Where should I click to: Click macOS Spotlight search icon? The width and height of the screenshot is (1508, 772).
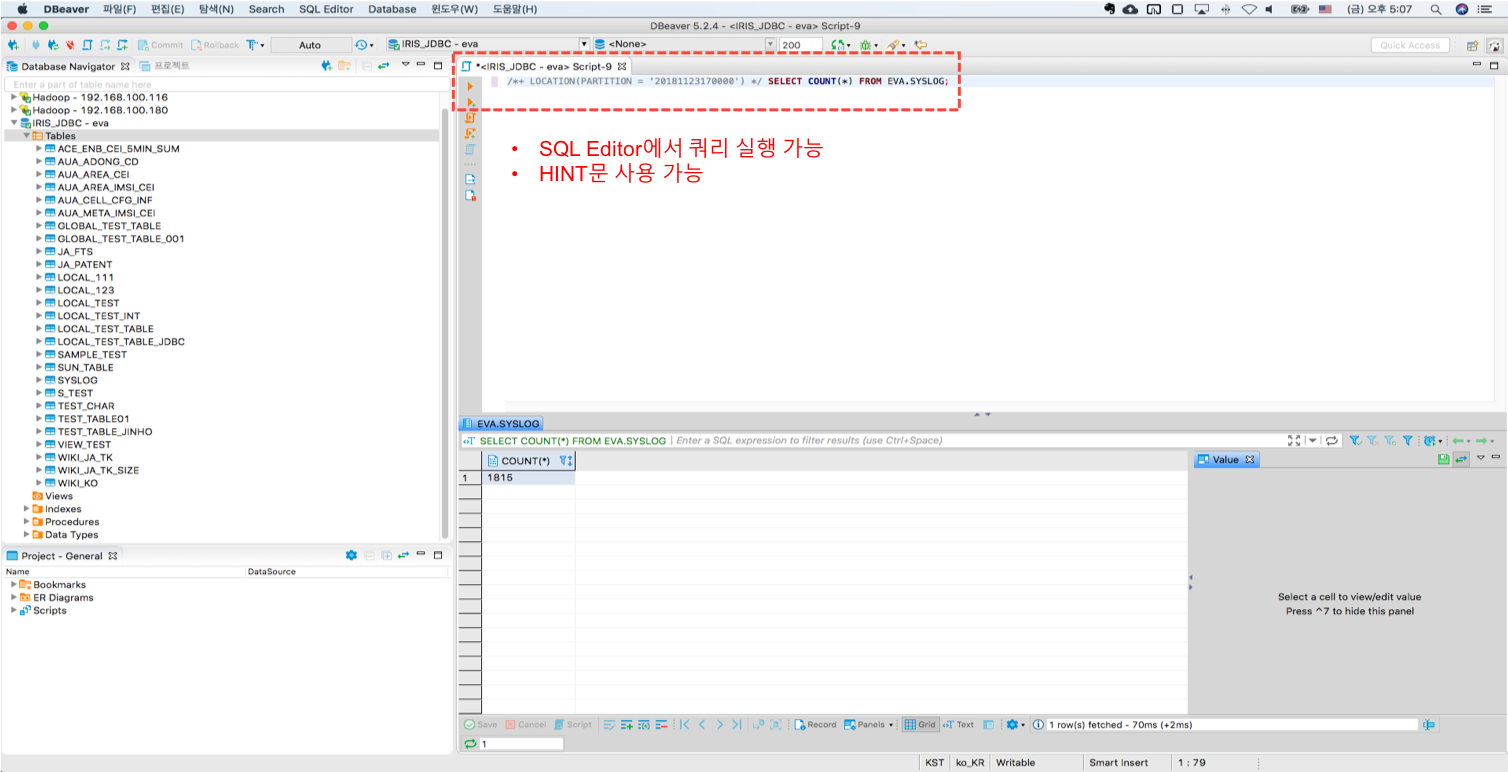click(1436, 9)
